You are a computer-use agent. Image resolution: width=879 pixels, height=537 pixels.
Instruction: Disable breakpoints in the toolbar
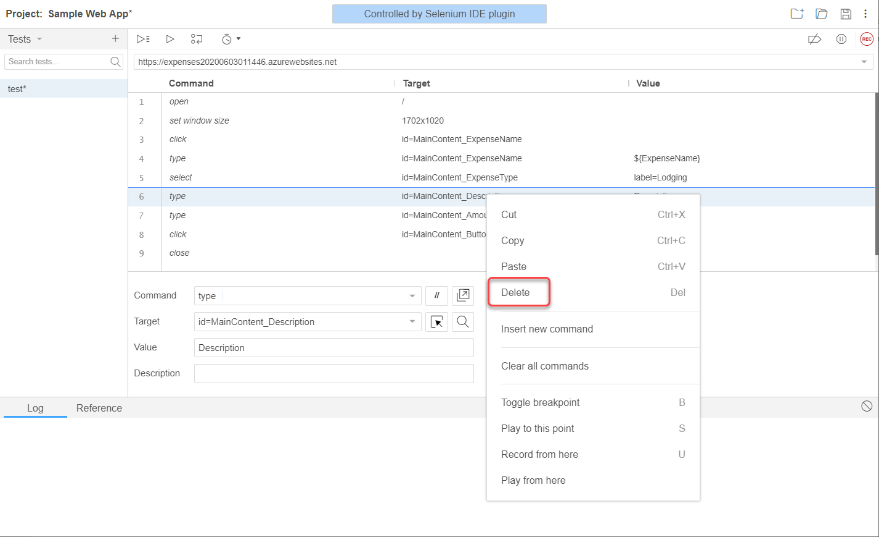click(815, 39)
